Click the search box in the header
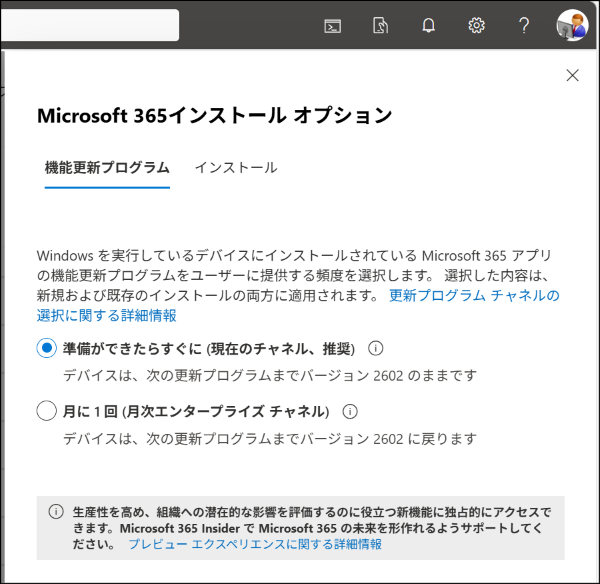The width and height of the screenshot is (600, 584). coord(90,25)
